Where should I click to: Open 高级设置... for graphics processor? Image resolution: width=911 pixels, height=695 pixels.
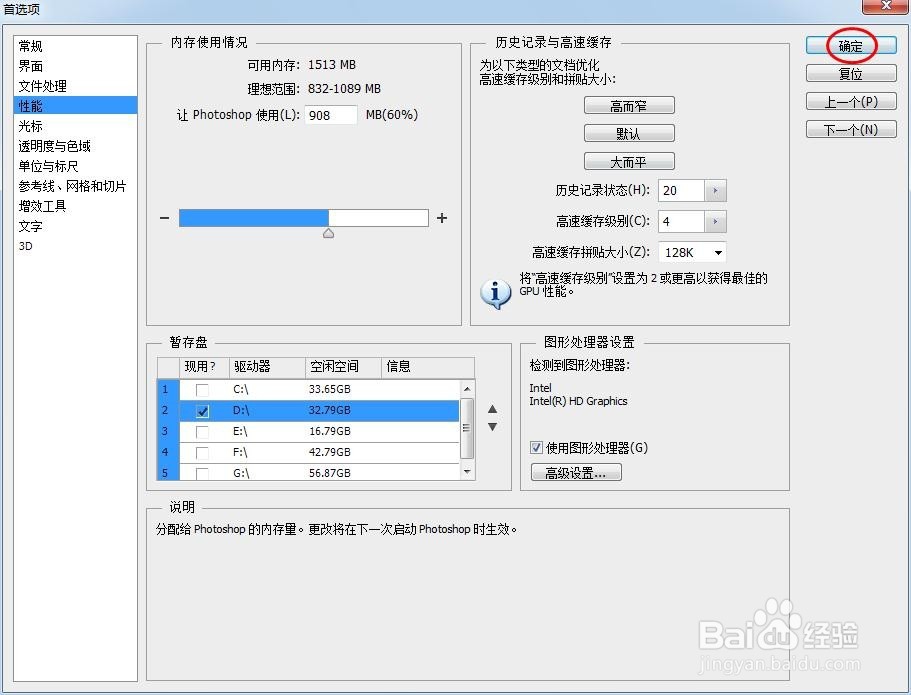576,472
